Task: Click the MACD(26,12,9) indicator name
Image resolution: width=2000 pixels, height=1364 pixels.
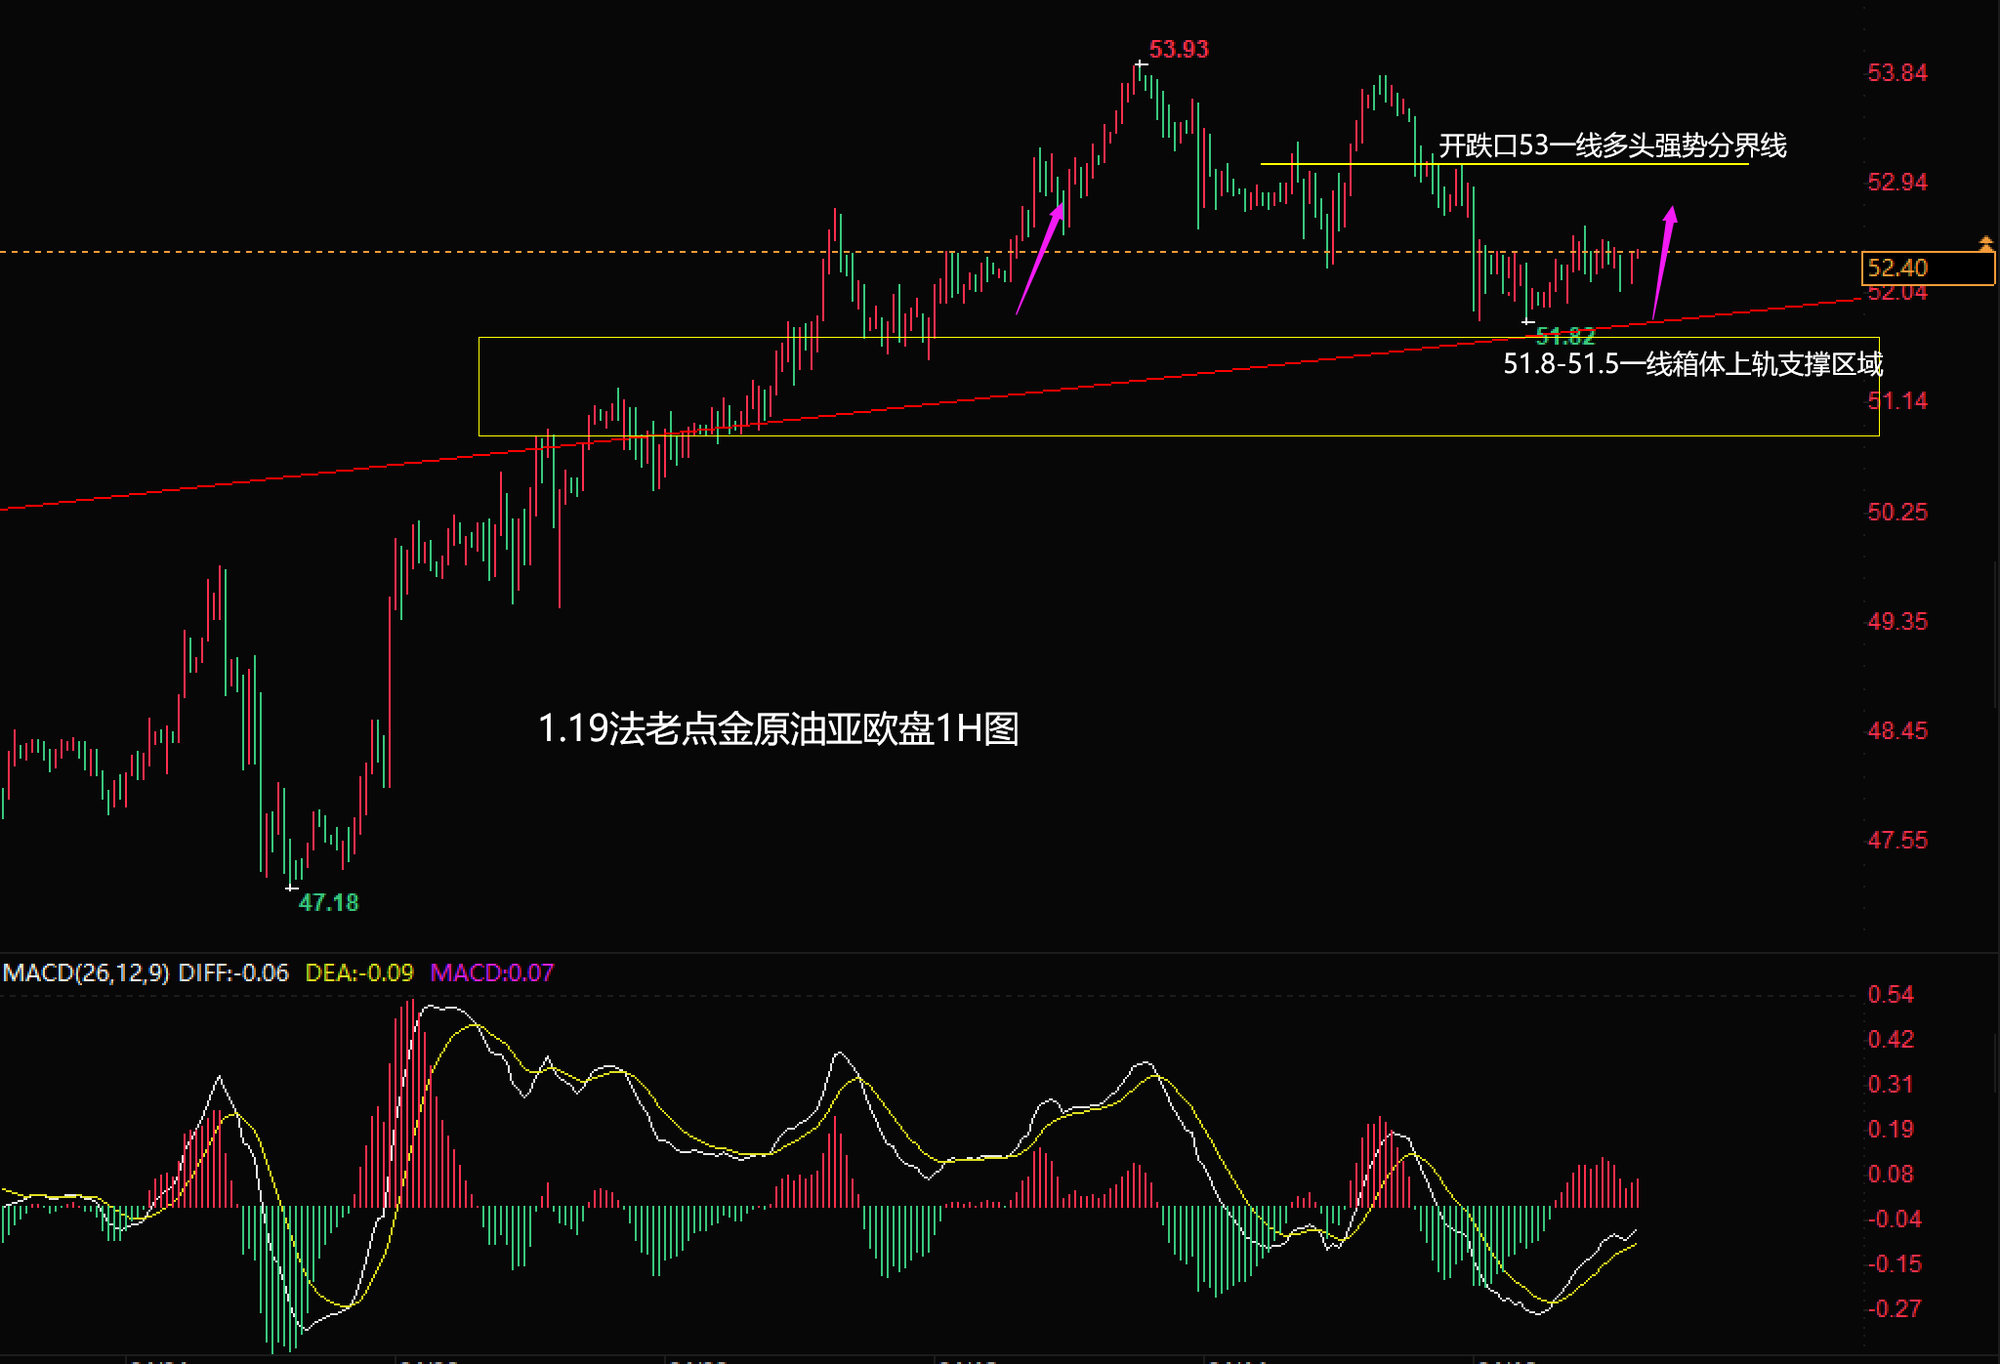Action: pos(86,973)
